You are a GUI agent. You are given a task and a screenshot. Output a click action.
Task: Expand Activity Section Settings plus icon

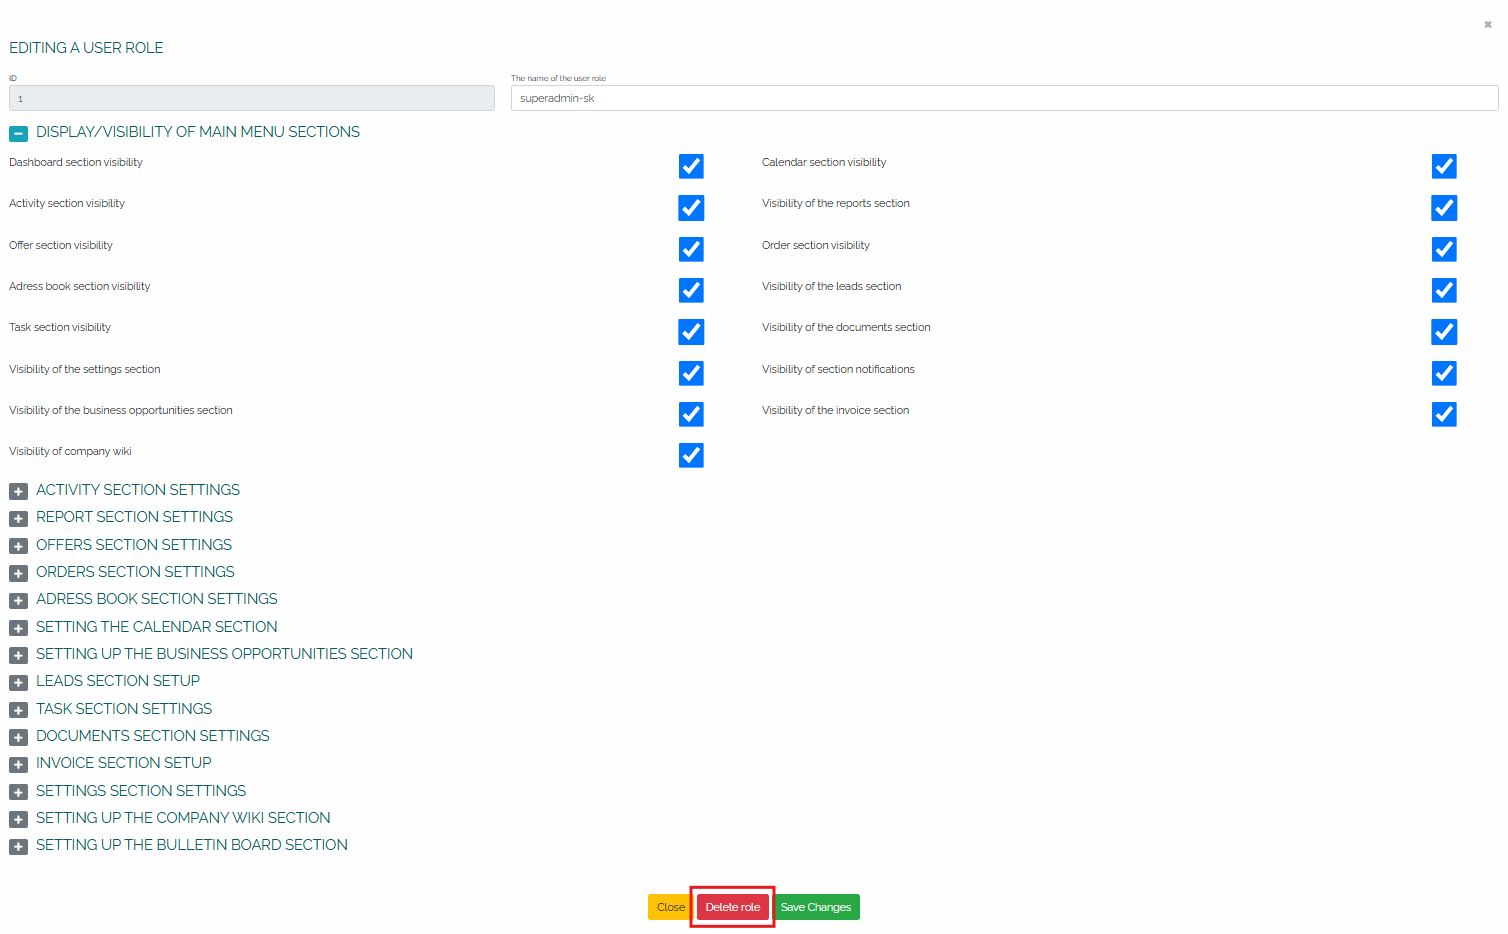[18, 491]
